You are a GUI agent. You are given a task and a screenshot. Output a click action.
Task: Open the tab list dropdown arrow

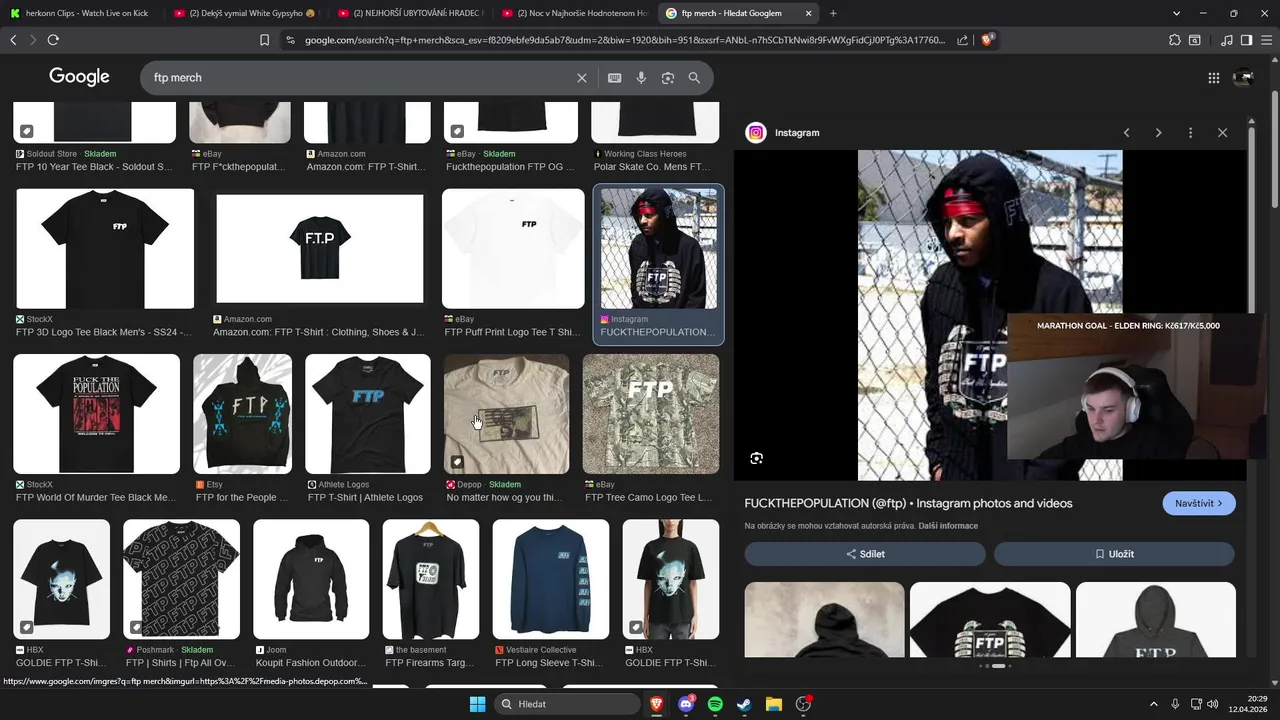(x=1176, y=13)
